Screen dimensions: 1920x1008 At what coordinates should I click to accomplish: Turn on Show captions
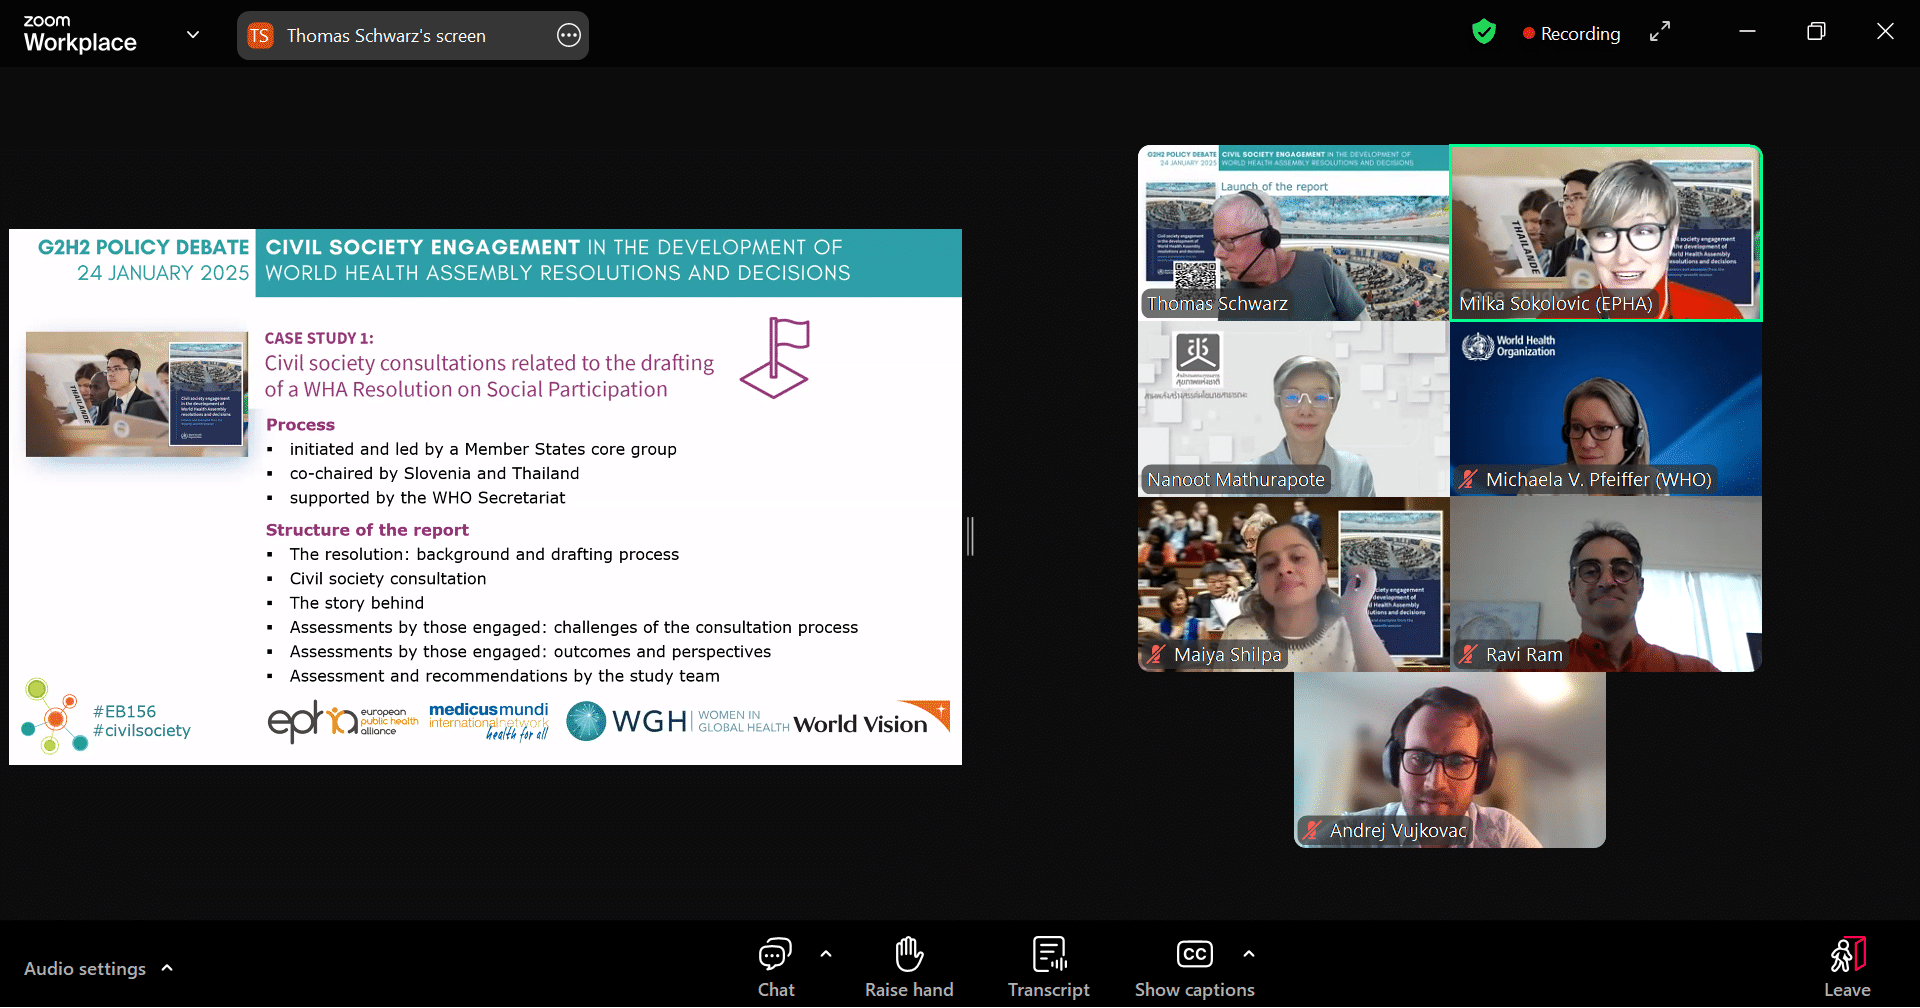tap(1194, 966)
